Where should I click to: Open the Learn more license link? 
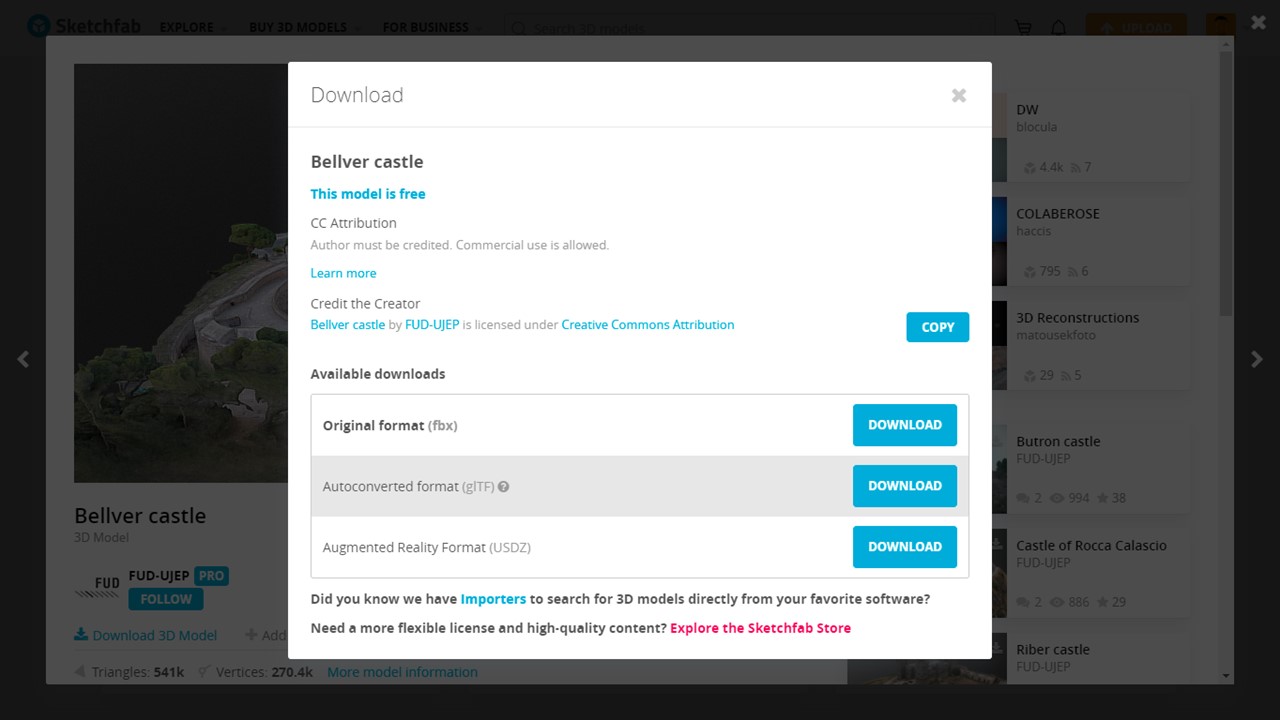pos(343,273)
